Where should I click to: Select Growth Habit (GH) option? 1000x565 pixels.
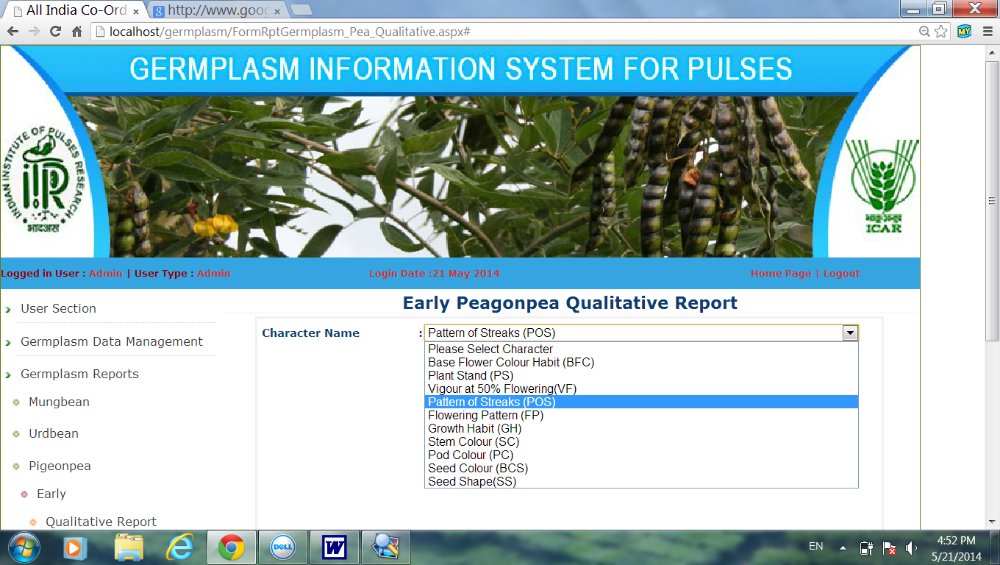click(641, 429)
